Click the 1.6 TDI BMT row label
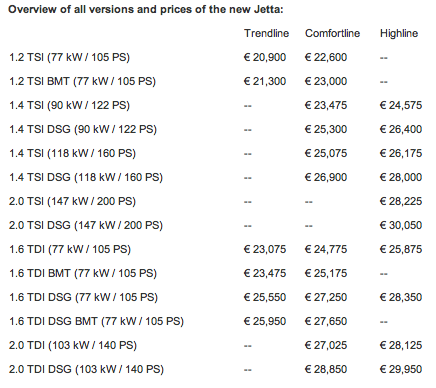The width and height of the screenshot is (436, 388). tap(83, 273)
